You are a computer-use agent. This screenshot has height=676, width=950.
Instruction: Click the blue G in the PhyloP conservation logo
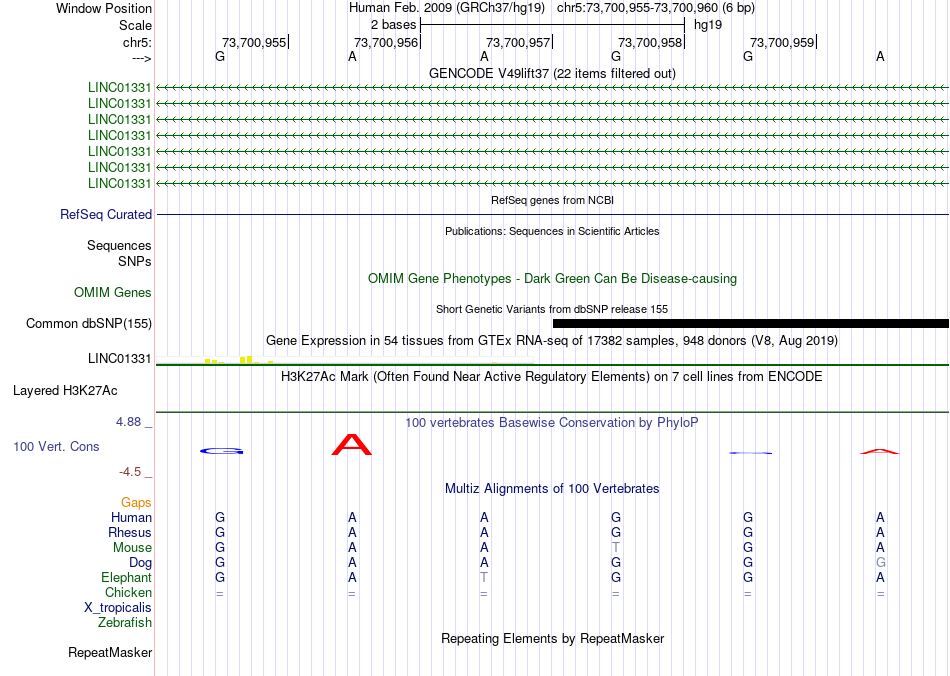222,451
